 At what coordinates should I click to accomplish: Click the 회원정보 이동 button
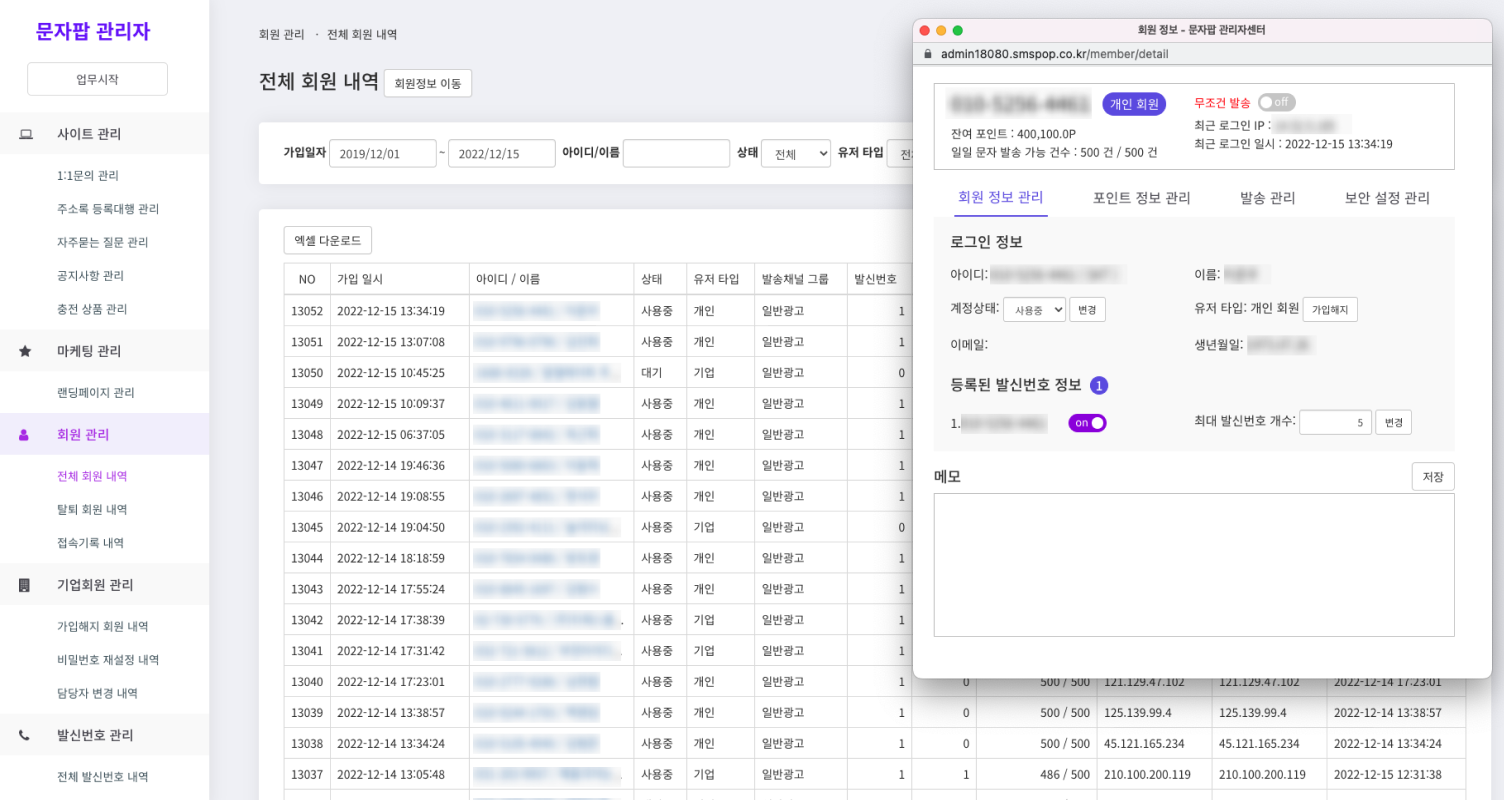428,83
